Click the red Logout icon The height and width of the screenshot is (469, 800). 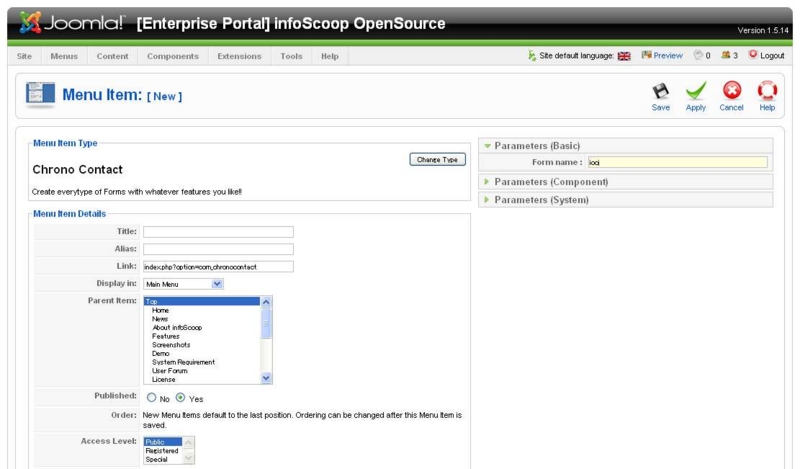753,54
